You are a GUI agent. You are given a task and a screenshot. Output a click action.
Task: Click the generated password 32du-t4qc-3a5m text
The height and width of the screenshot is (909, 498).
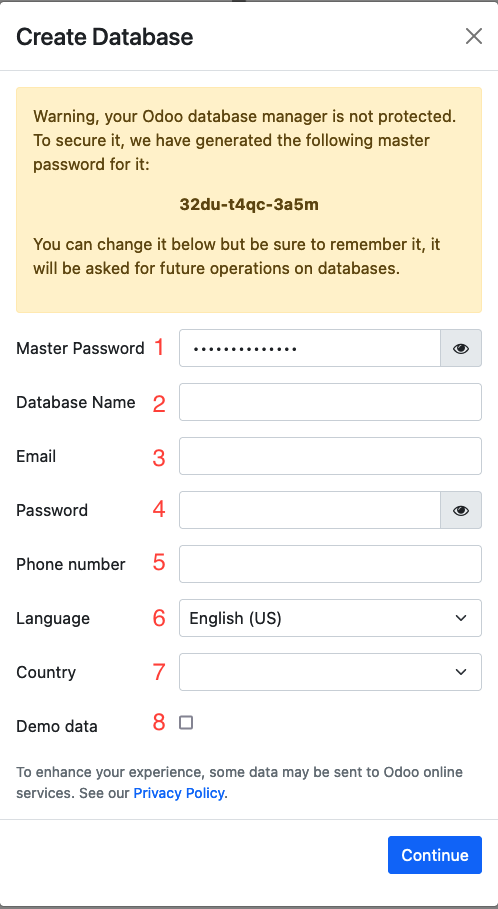click(x=249, y=205)
